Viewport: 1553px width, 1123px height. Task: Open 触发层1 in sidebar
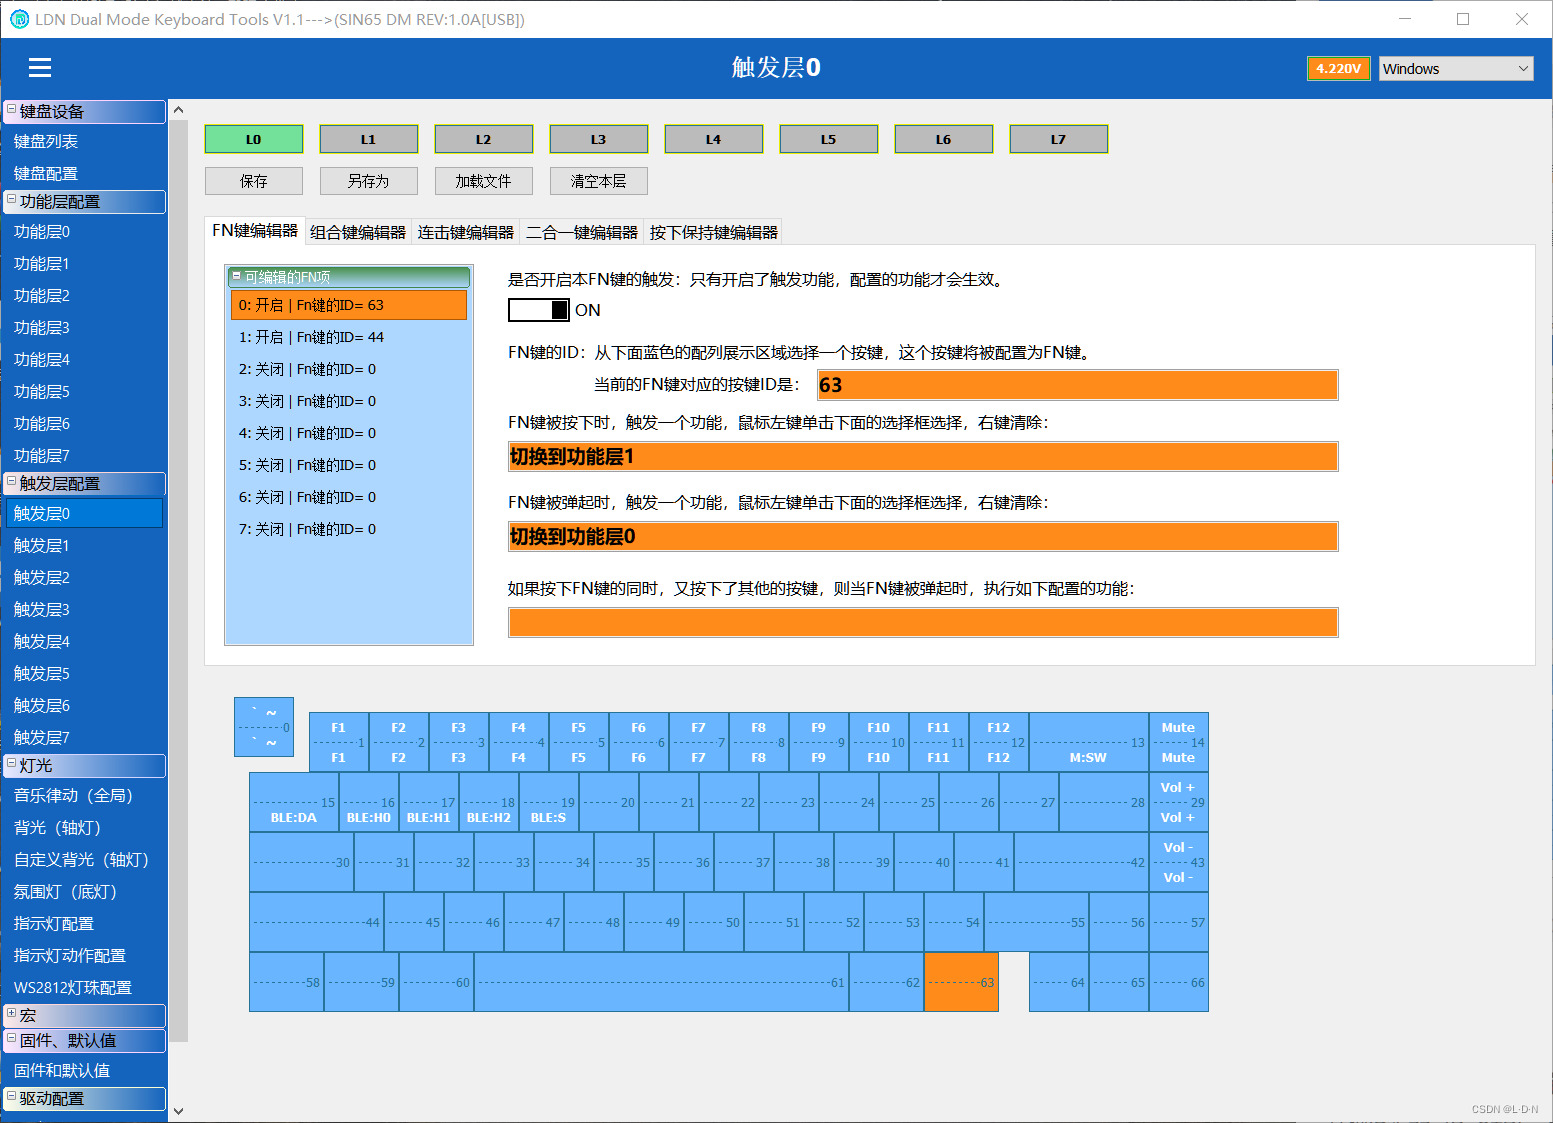pyautogui.click(x=84, y=546)
